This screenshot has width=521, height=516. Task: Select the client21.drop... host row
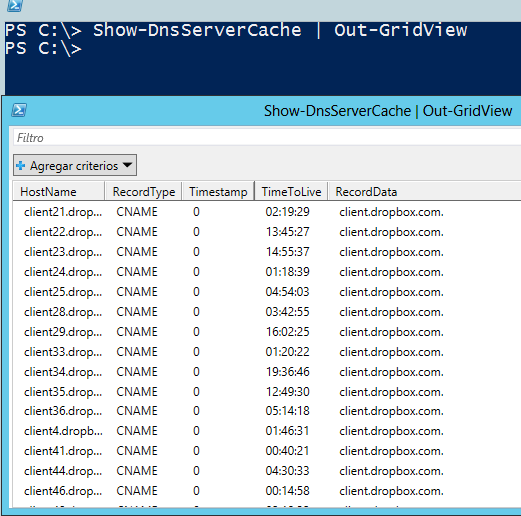point(267,212)
